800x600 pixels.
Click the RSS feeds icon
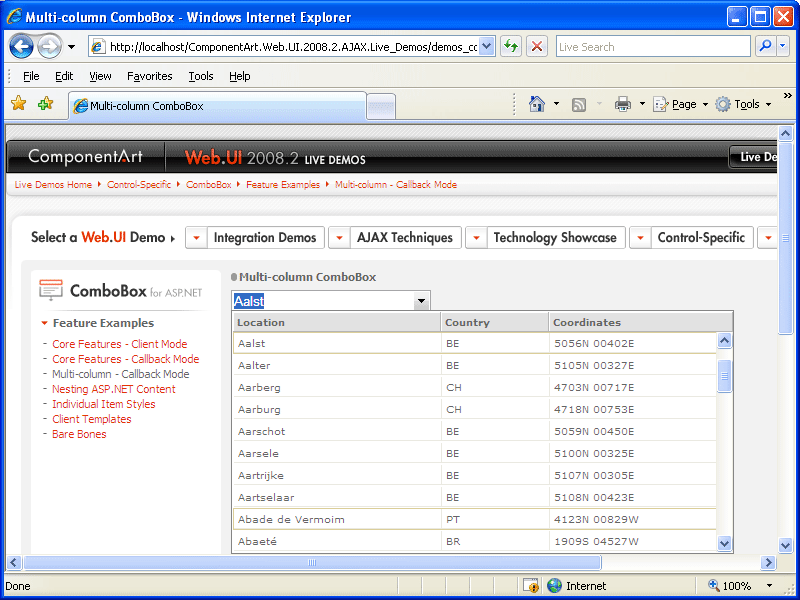point(579,105)
